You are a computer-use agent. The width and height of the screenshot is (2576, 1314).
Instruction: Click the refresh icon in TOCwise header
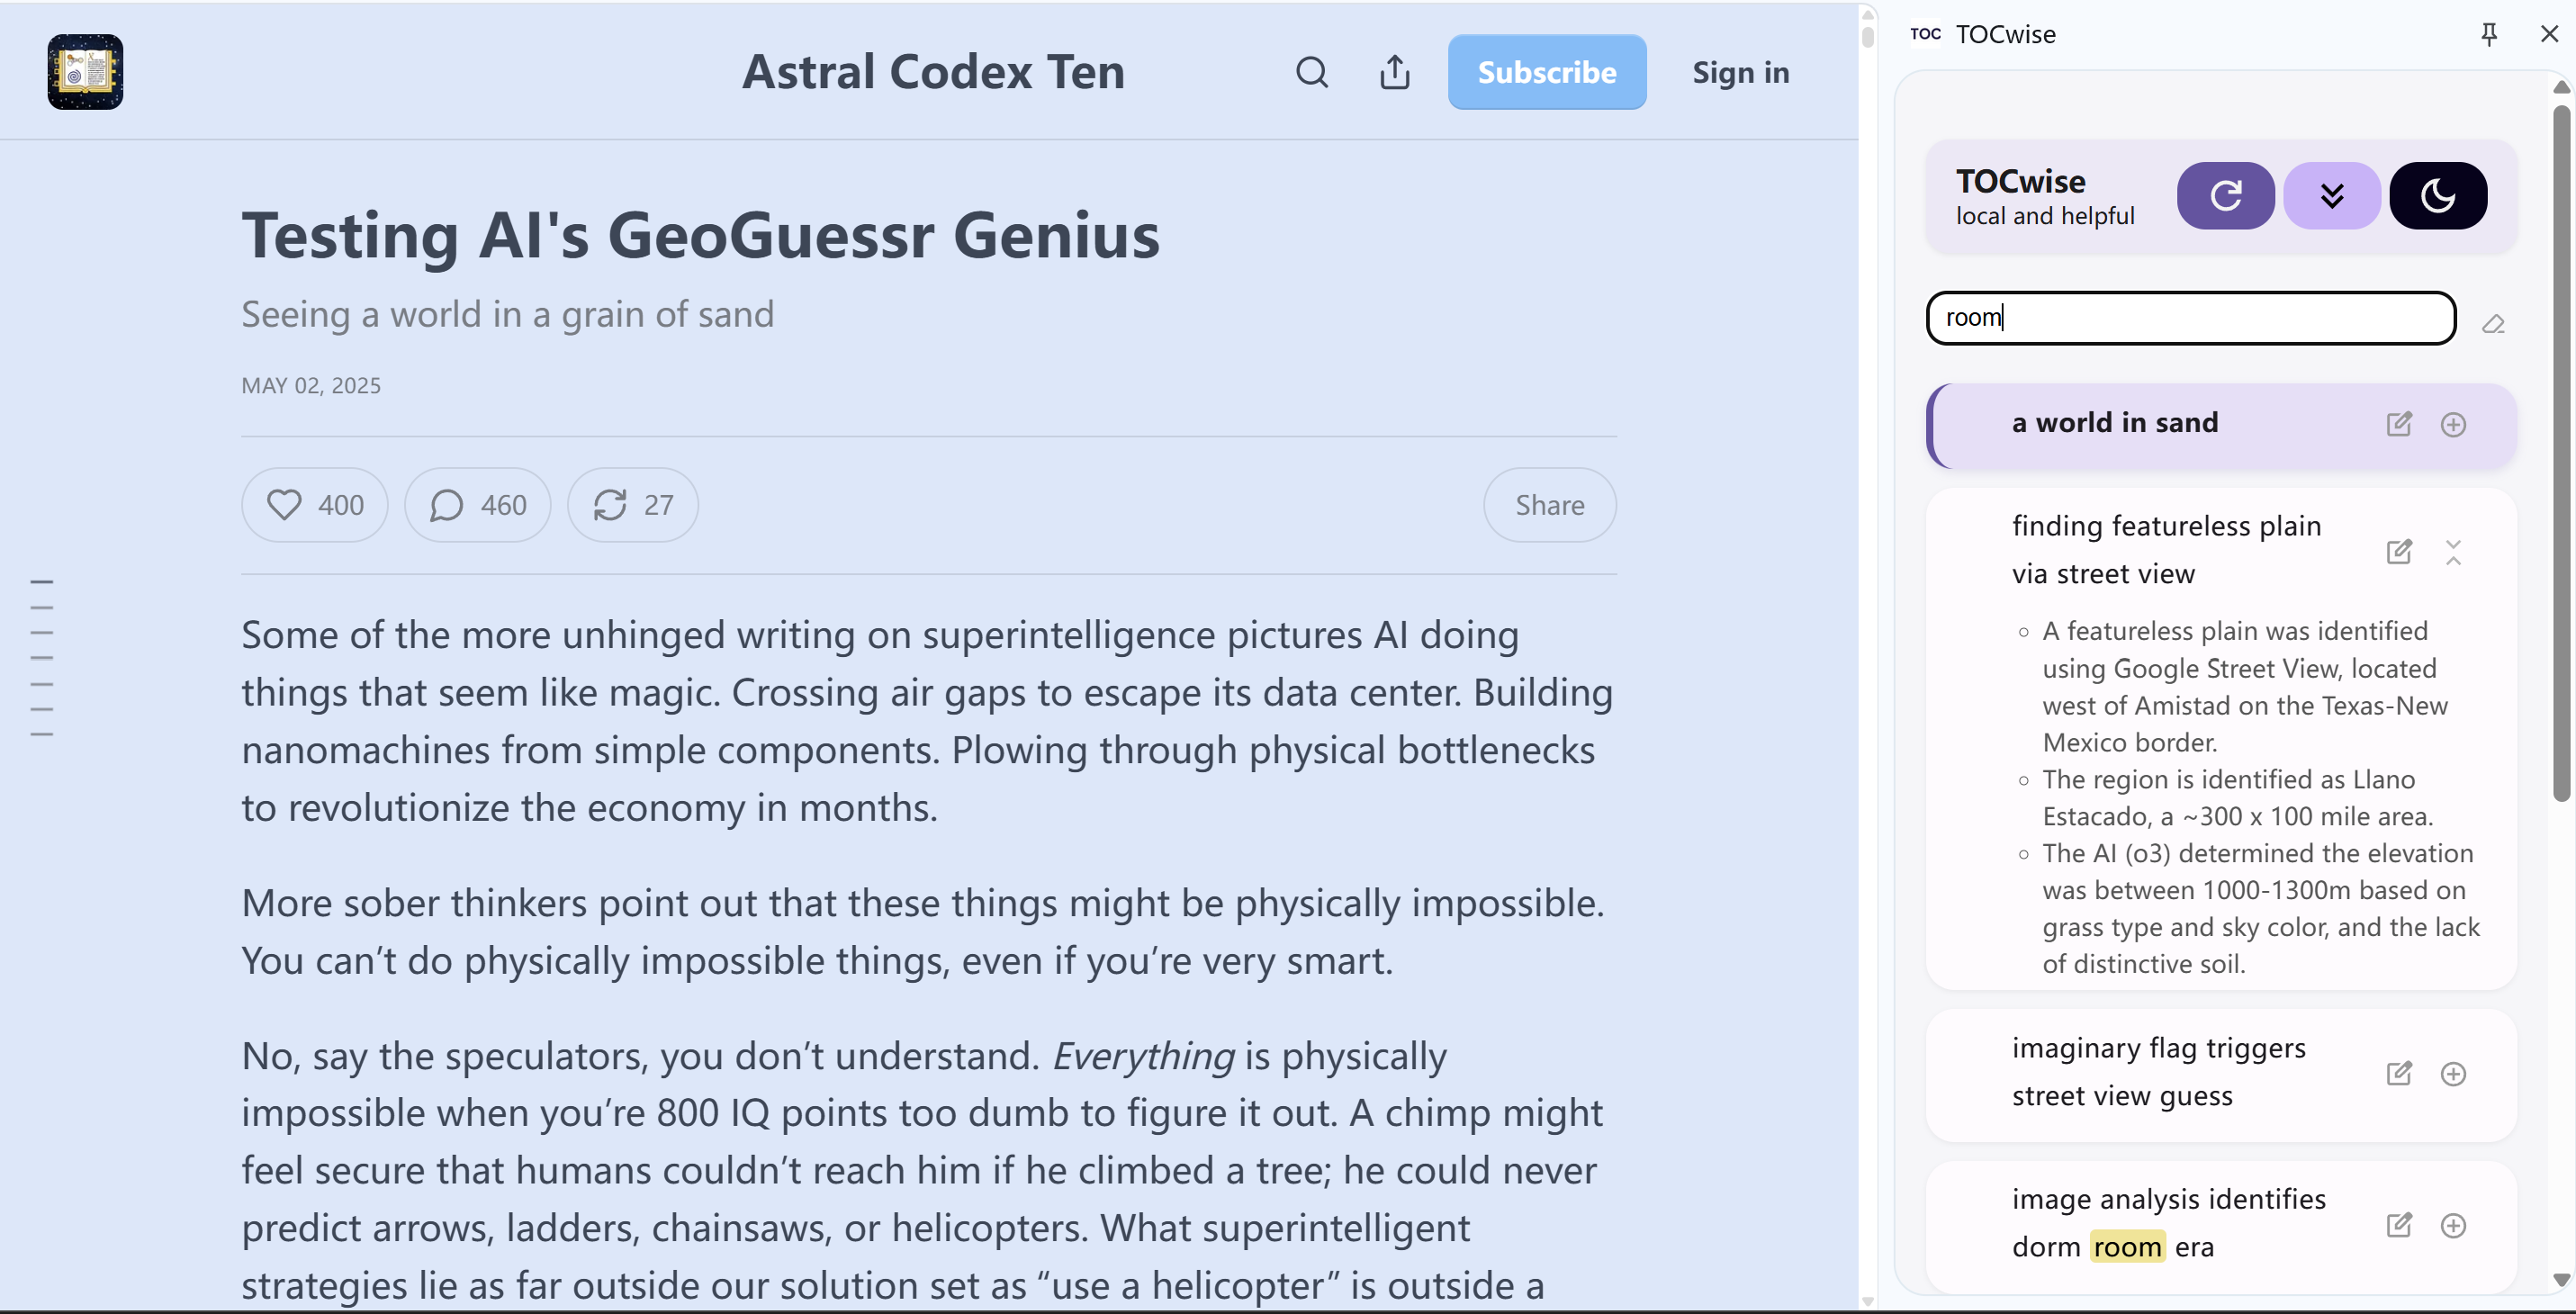point(2225,195)
